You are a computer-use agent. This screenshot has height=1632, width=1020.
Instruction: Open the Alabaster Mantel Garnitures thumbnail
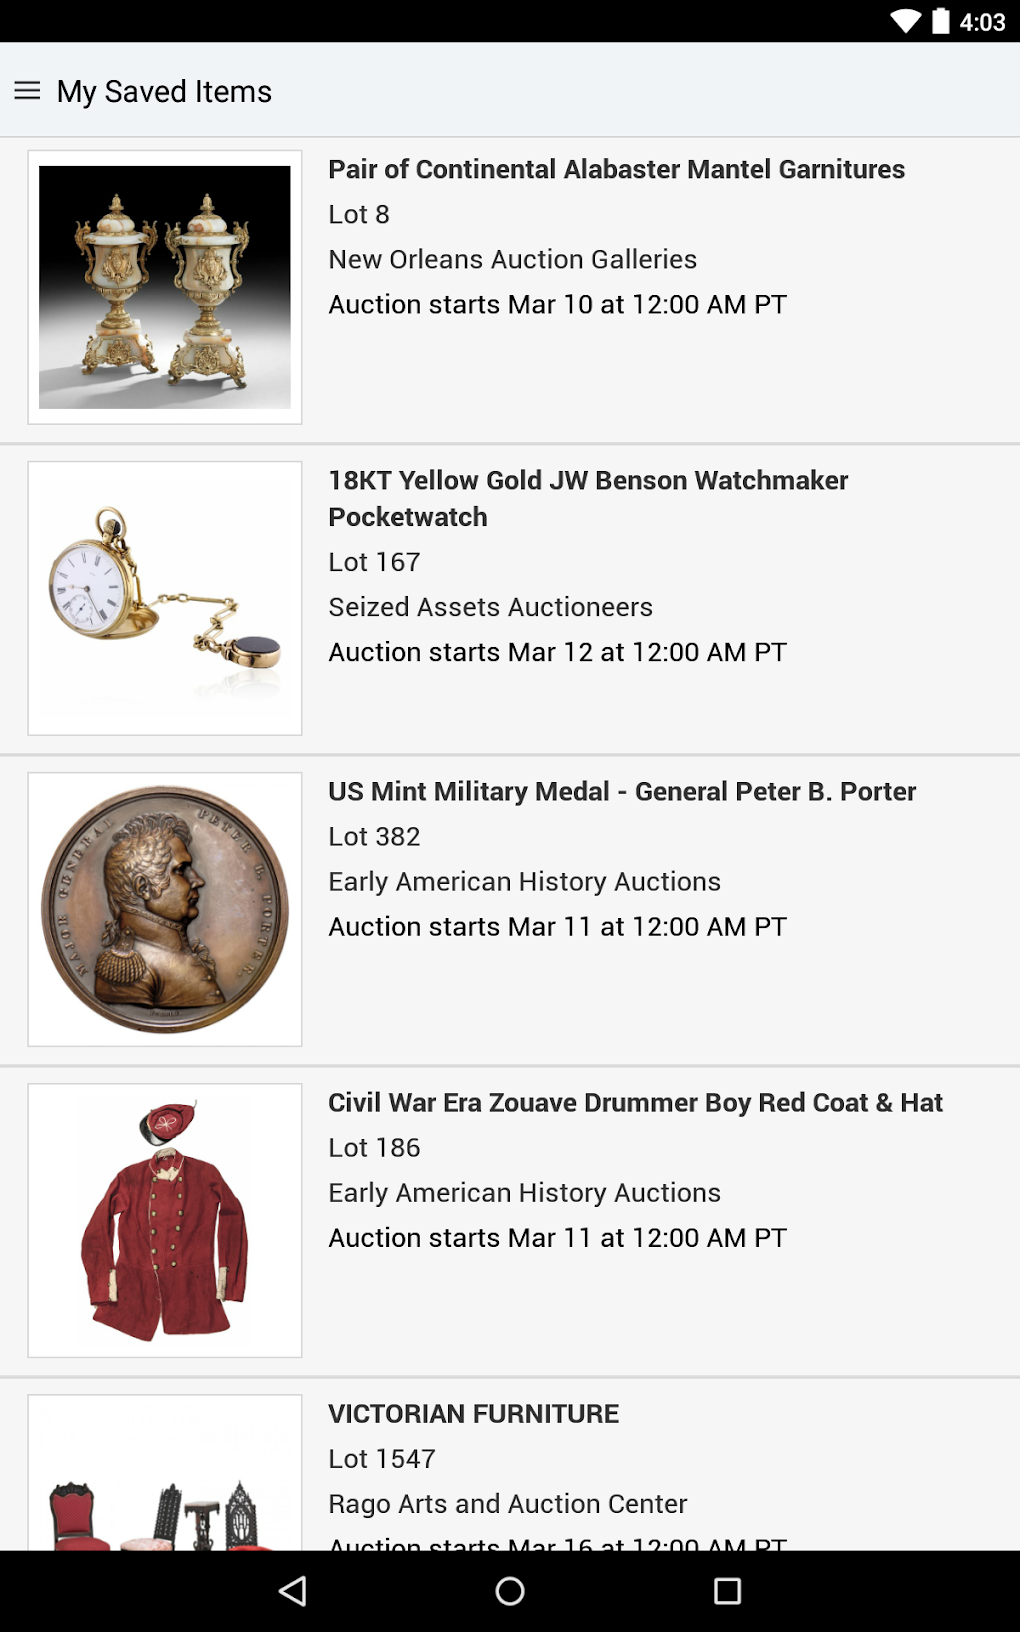click(x=165, y=287)
